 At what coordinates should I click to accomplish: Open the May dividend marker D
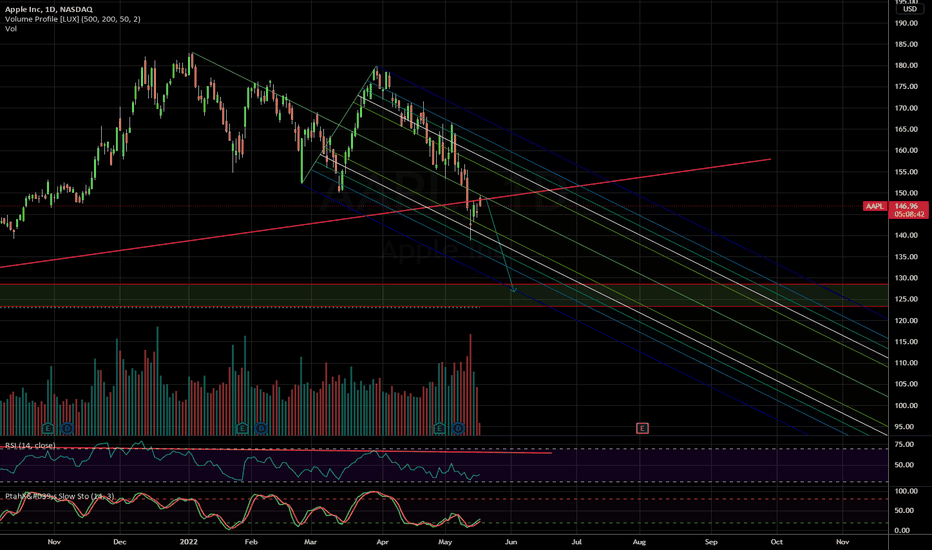(x=458, y=428)
